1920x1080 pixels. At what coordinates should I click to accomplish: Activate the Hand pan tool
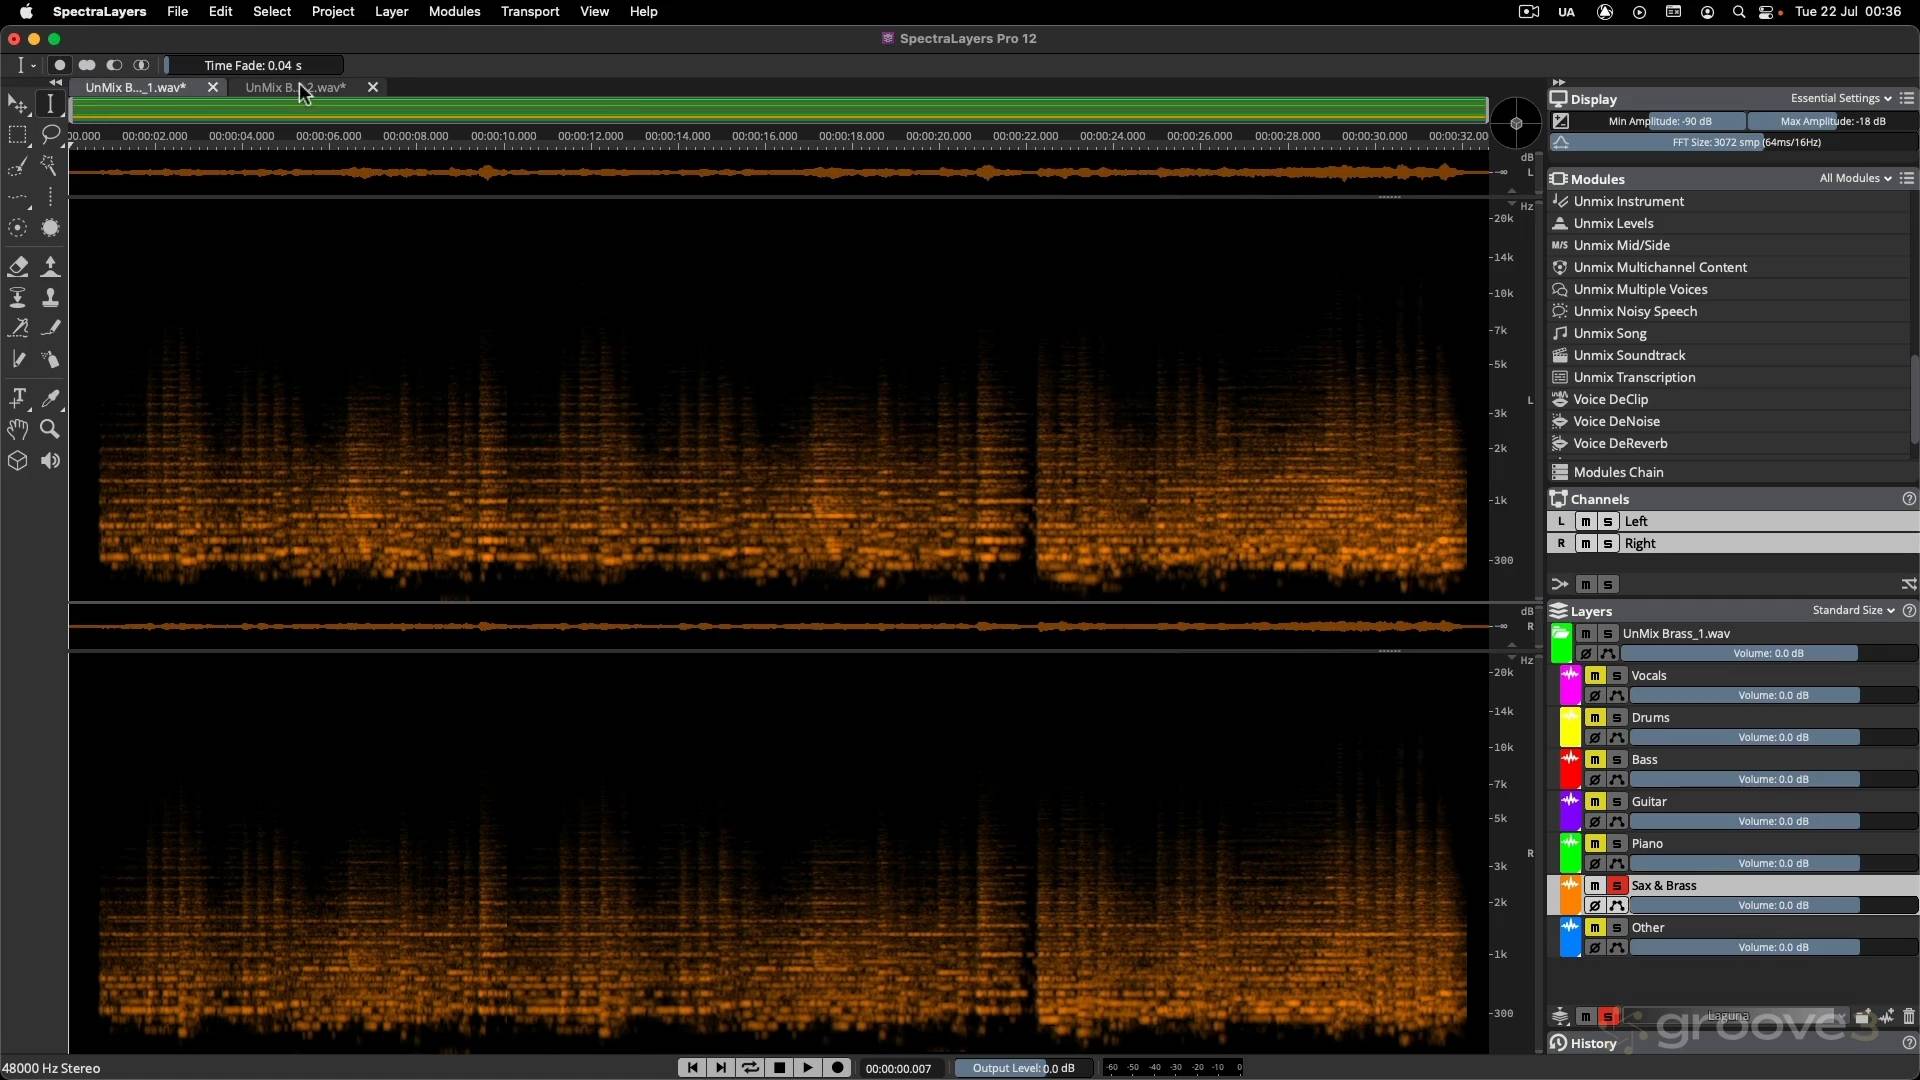click(18, 429)
